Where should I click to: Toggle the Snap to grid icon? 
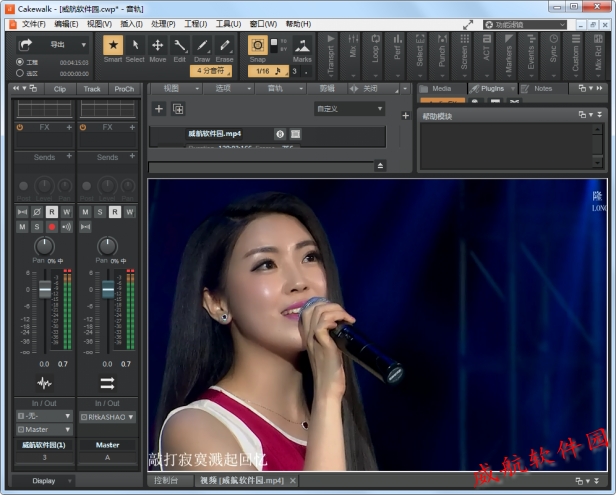258,46
